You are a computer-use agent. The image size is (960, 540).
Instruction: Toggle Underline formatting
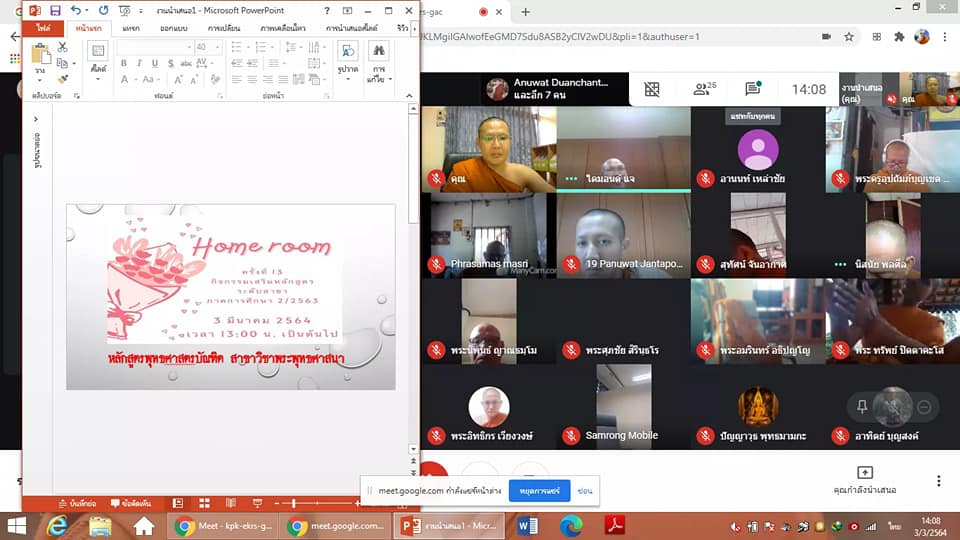pos(155,63)
